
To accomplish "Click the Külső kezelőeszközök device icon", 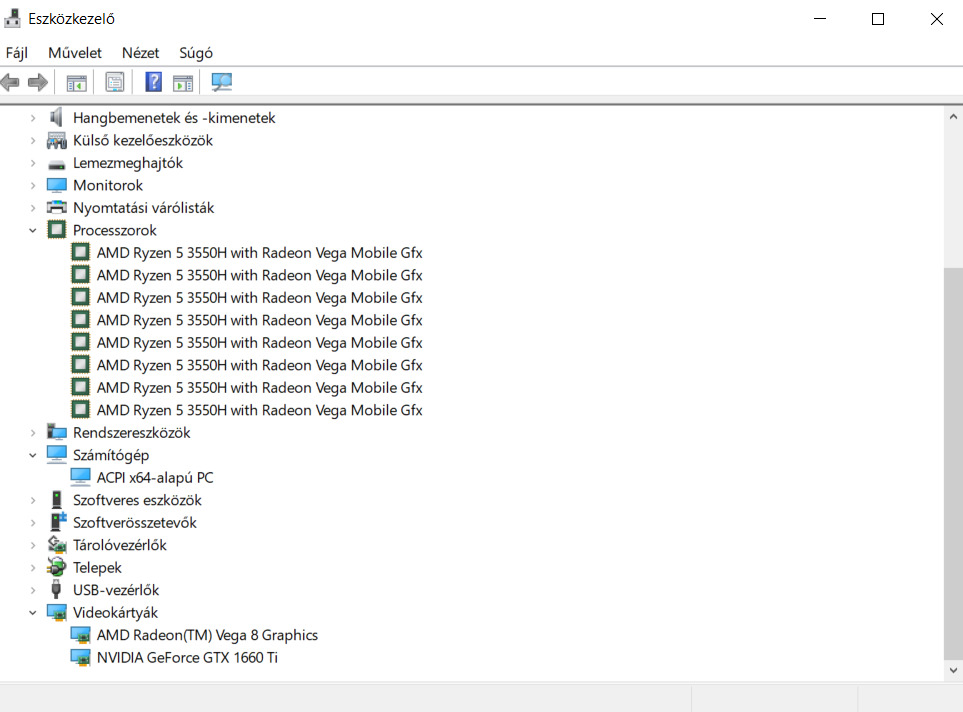I will pos(57,140).
